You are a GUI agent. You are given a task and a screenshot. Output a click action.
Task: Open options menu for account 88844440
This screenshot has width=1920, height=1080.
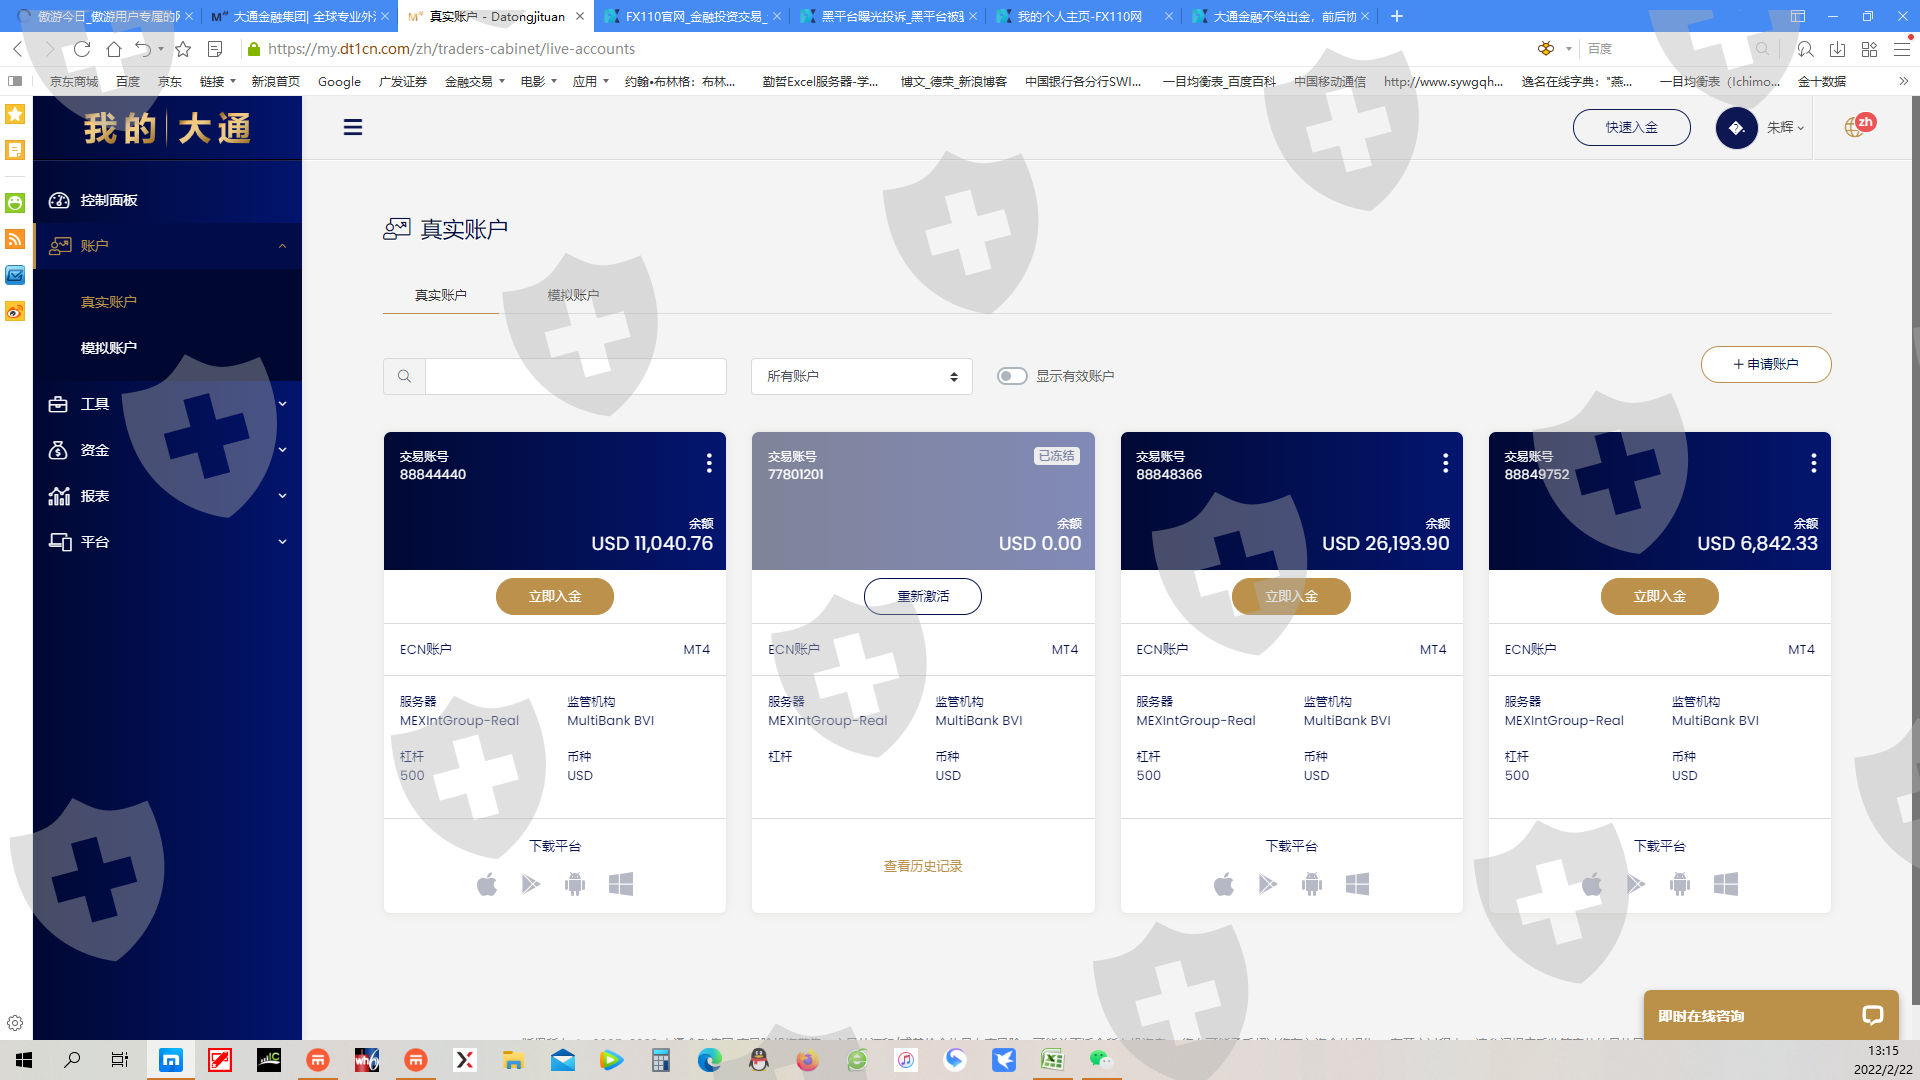(x=709, y=463)
